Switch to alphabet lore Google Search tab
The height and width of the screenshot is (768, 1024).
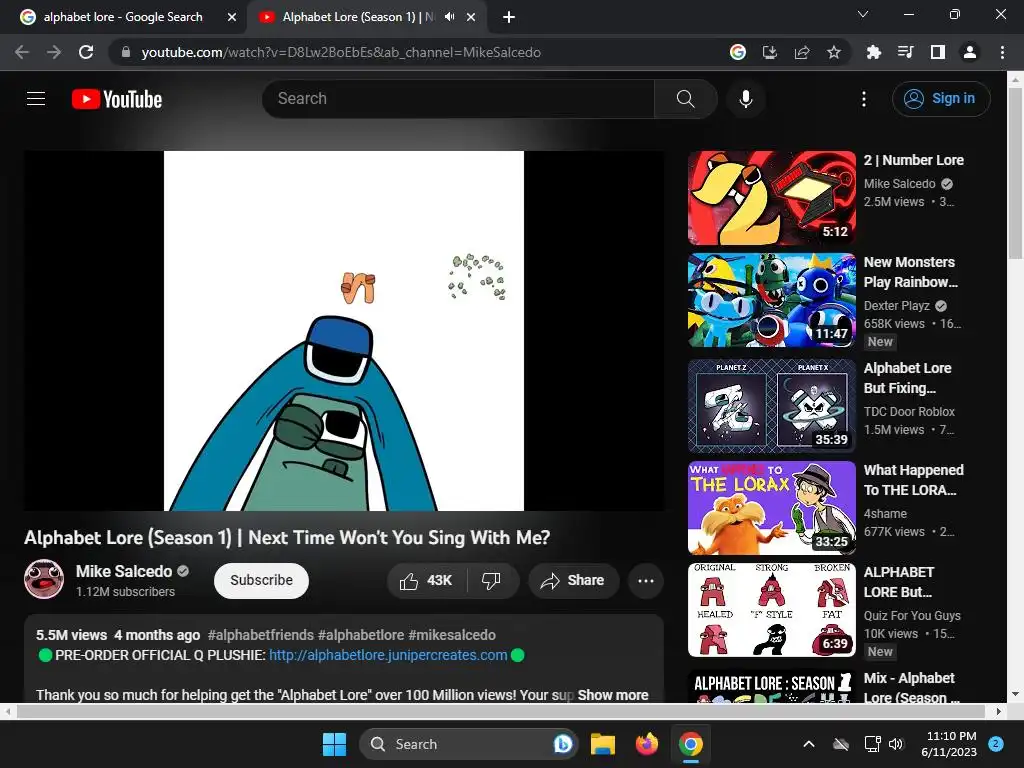(x=123, y=17)
